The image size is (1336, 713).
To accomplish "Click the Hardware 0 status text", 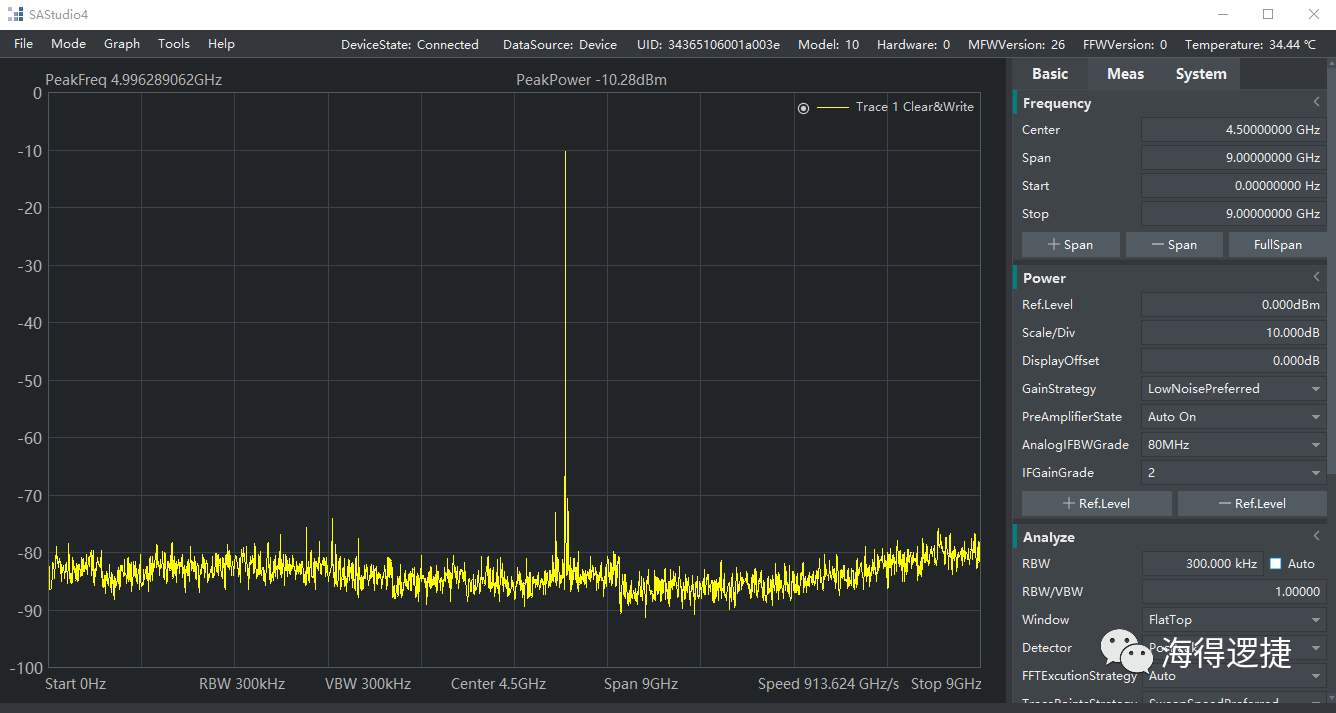I will point(914,45).
